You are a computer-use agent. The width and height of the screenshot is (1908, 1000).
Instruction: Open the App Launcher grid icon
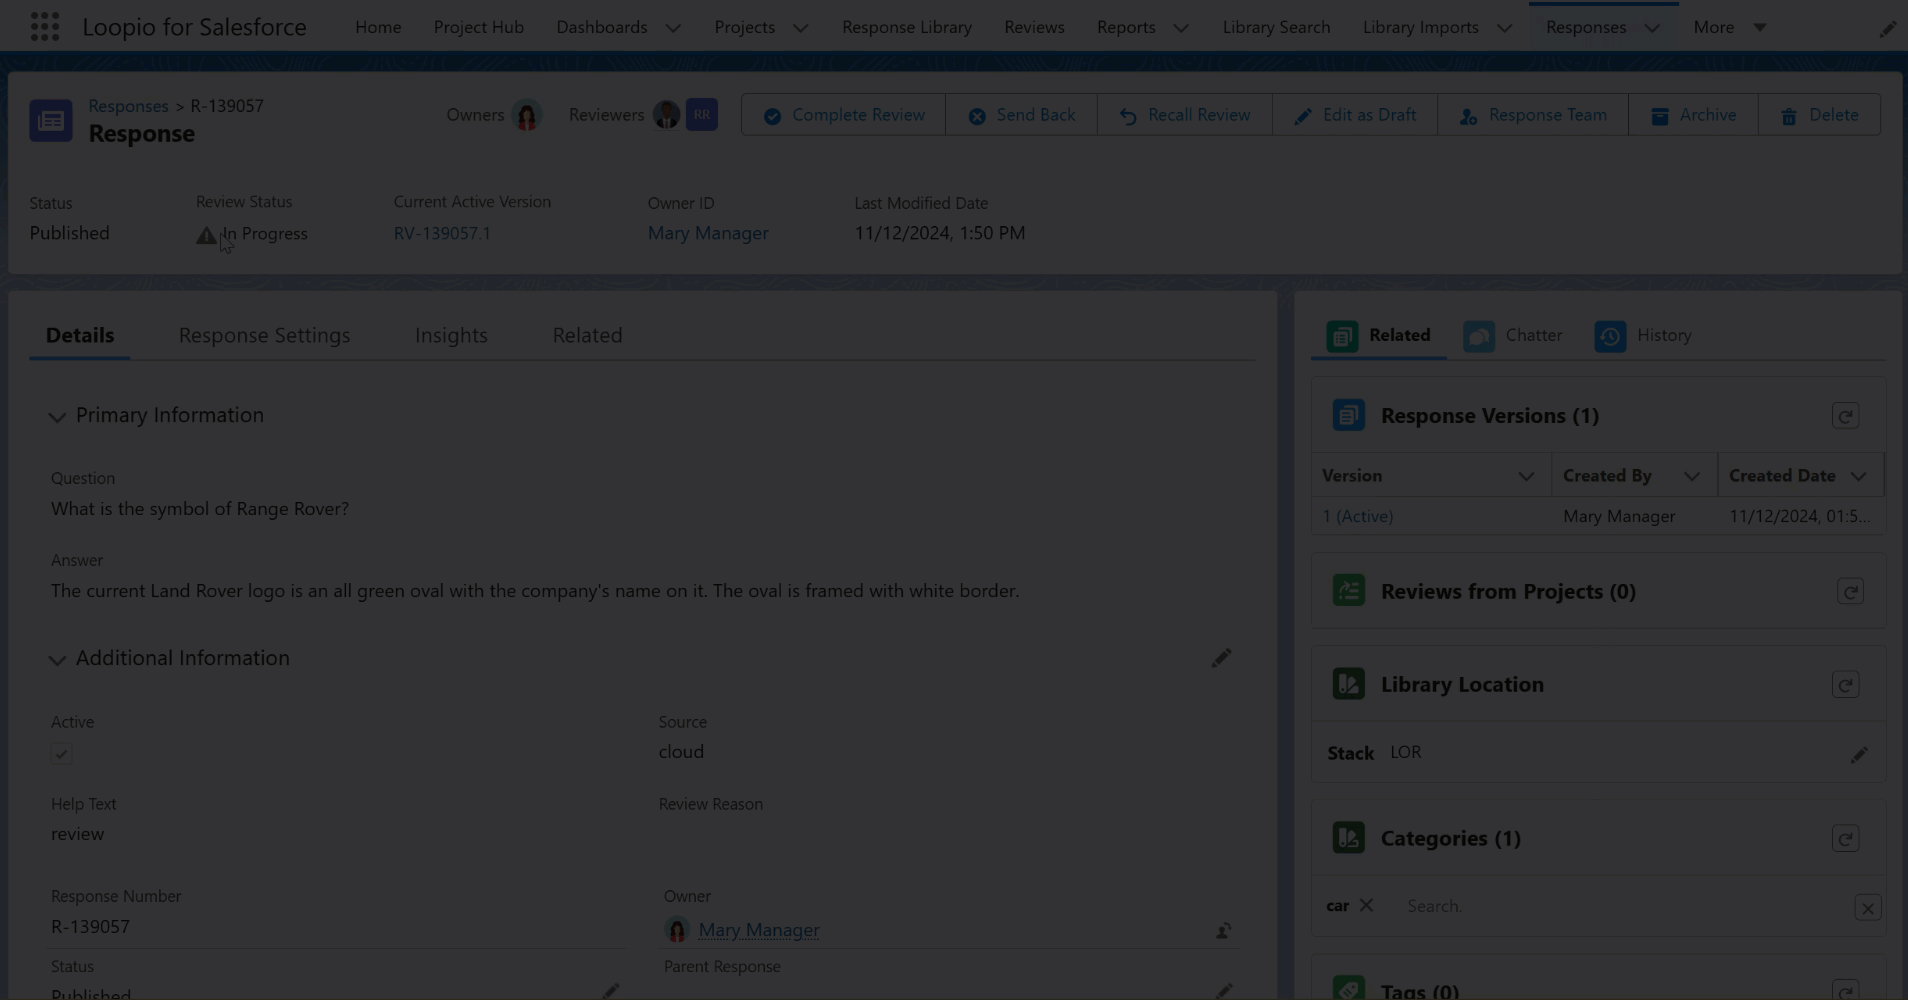[x=45, y=27]
